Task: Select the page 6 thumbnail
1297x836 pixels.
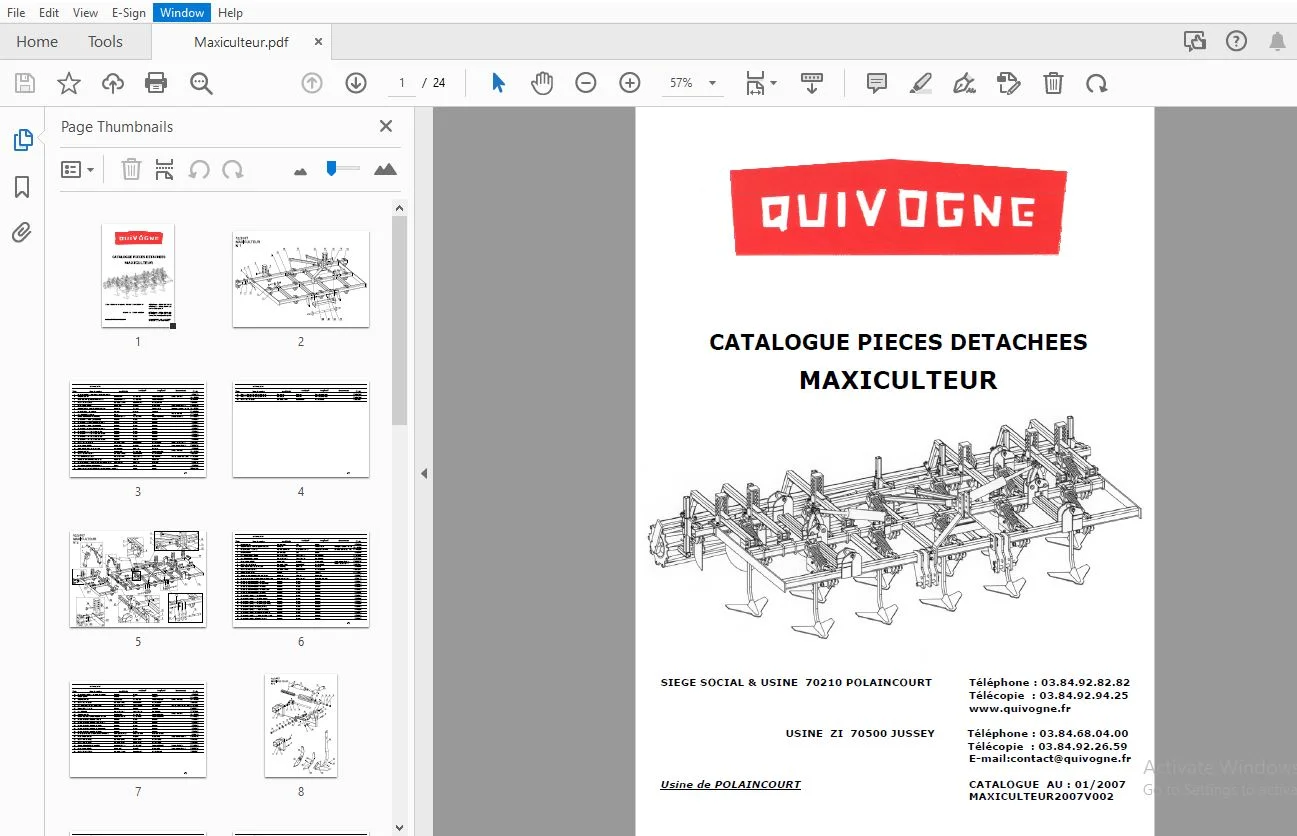Action: click(x=301, y=579)
